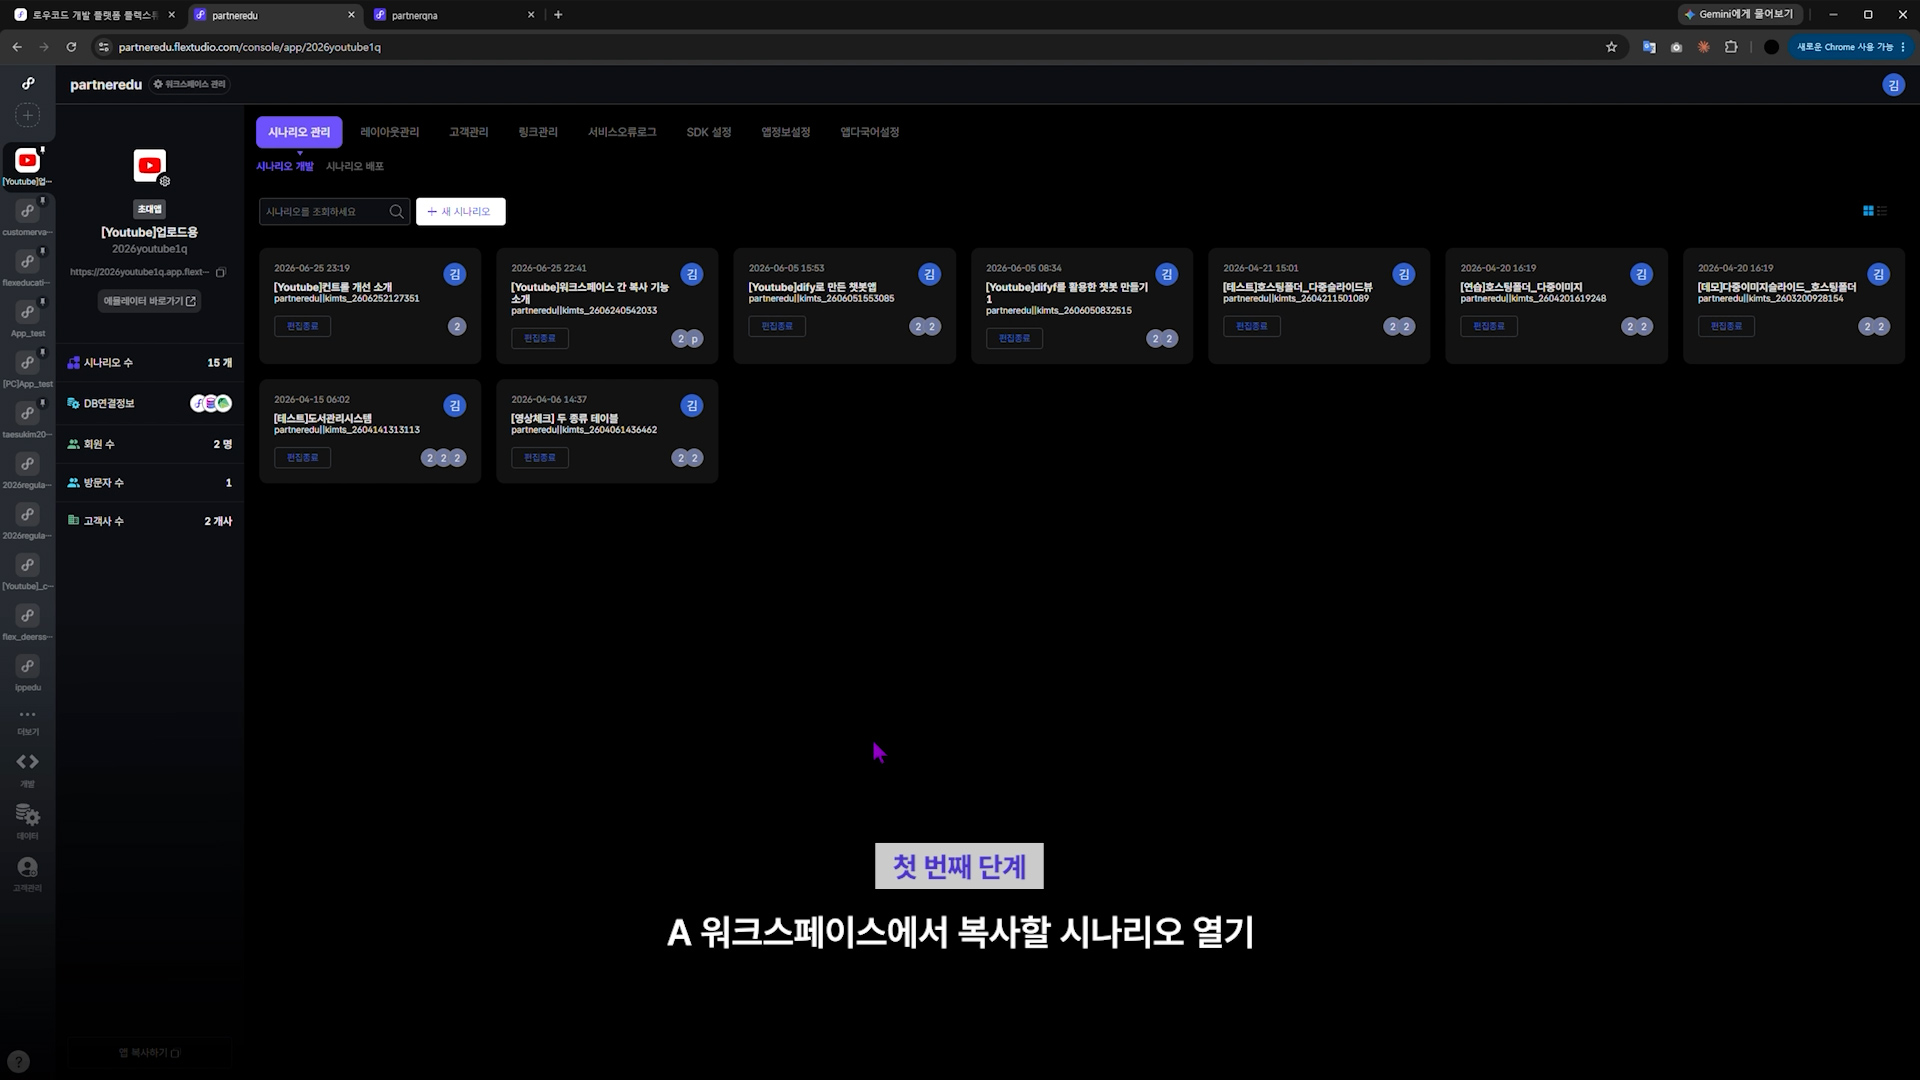
Task: Click the search magnifier icon in the scenario field
Action: pyautogui.click(x=396, y=211)
